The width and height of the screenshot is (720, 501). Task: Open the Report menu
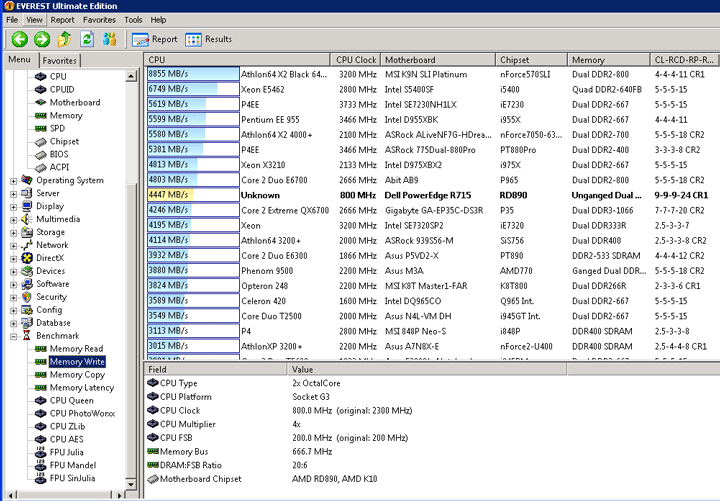[x=62, y=20]
